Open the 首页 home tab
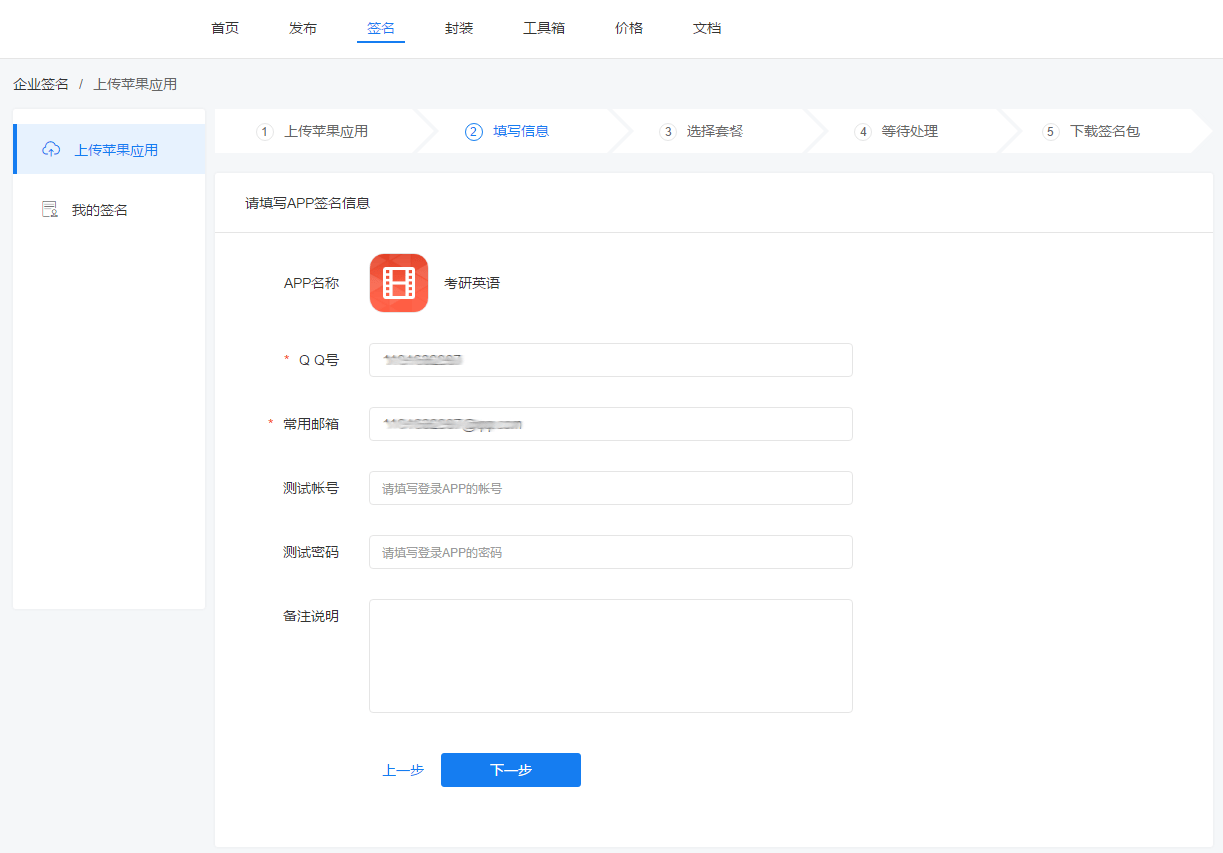 point(225,28)
